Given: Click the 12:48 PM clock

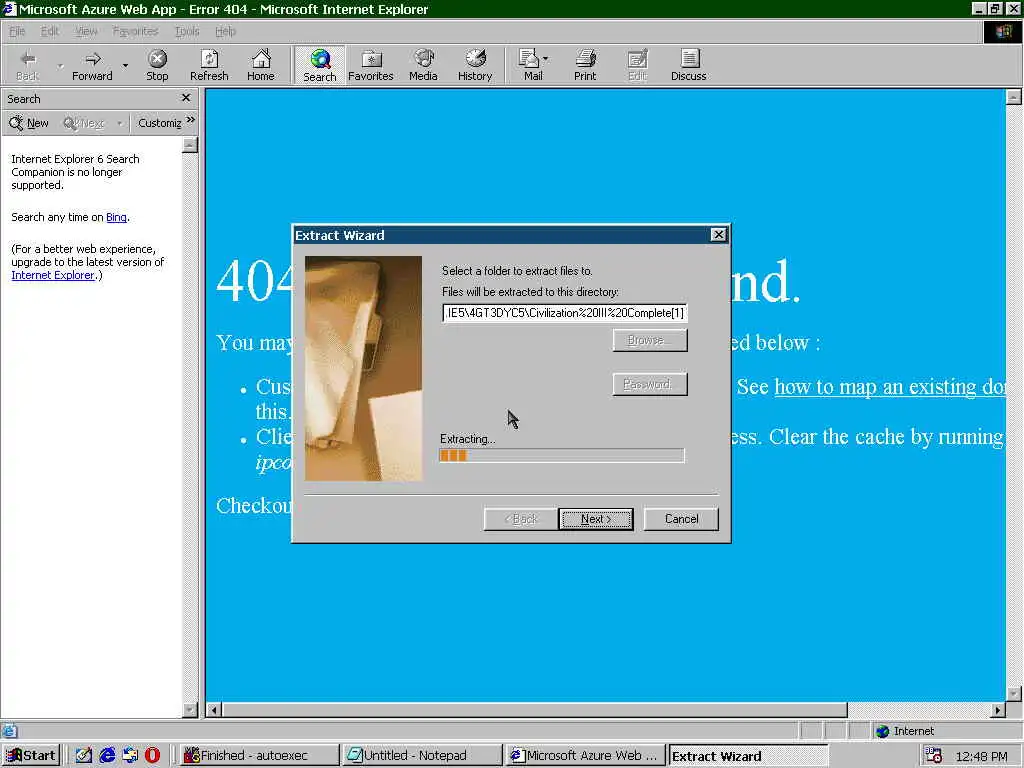Looking at the screenshot, I should (x=981, y=756).
